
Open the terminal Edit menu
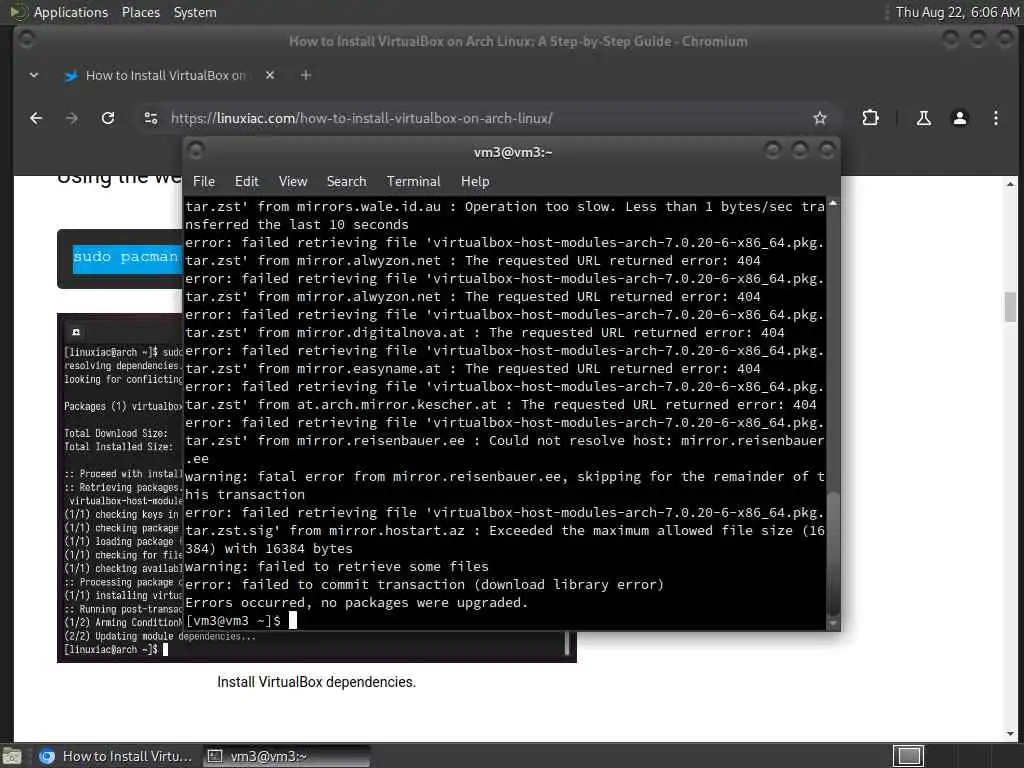tap(246, 182)
